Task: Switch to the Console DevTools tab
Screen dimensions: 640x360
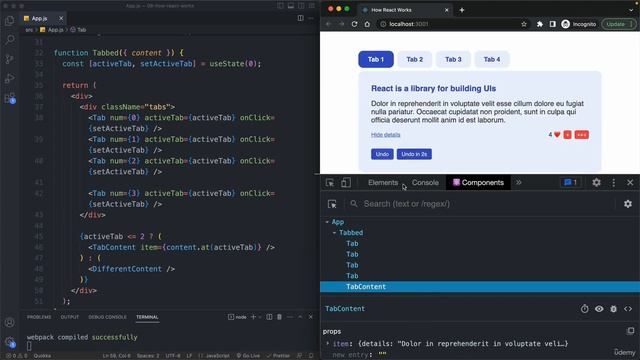Action: (425, 182)
